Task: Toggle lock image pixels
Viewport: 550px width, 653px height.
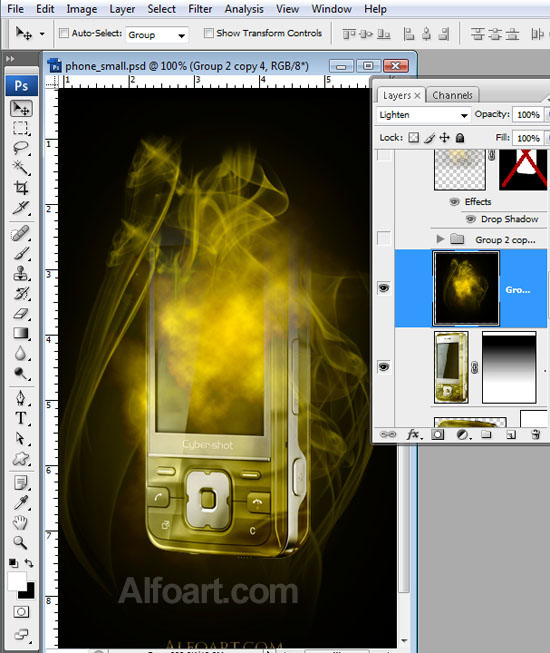Action: (430, 137)
